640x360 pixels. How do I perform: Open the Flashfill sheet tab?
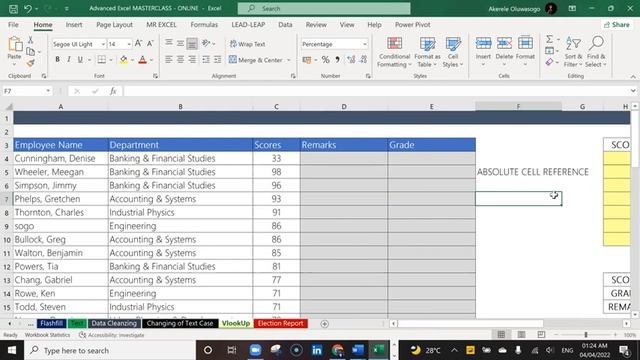tap(51, 323)
